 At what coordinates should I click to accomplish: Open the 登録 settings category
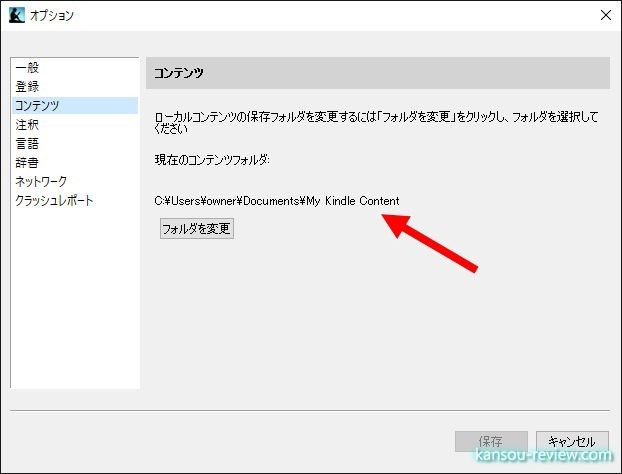coord(75,86)
